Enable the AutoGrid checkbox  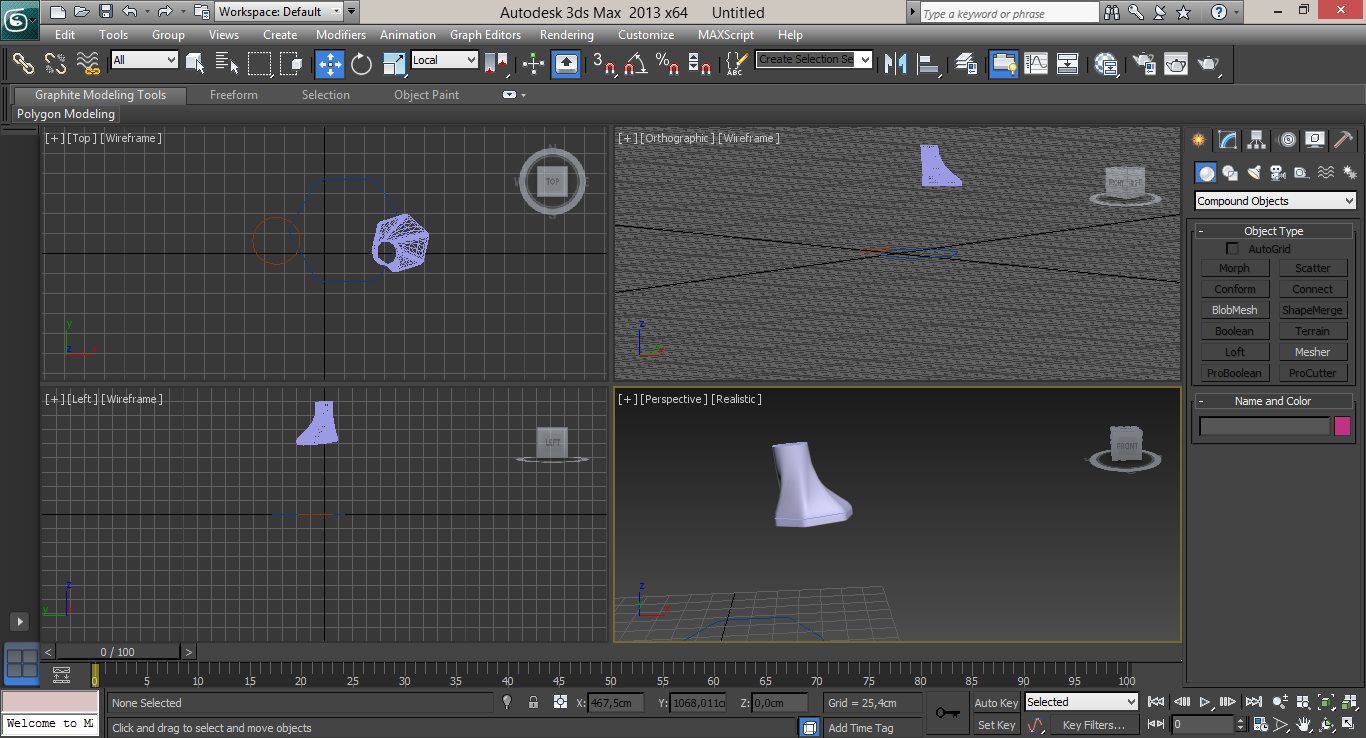(1232, 249)
